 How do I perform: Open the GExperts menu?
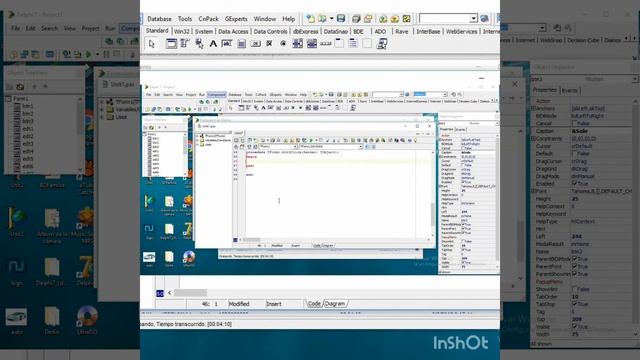point(236,19)
